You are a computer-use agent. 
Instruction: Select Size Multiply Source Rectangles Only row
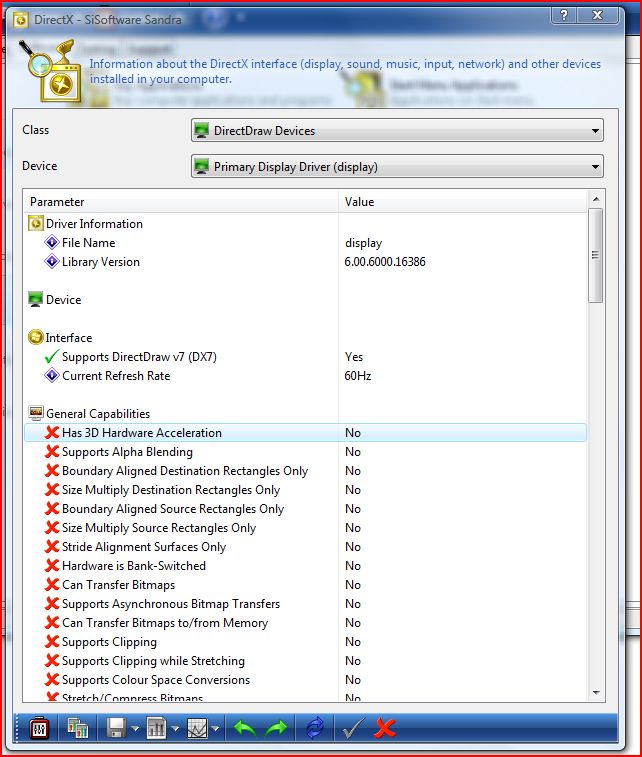click(306, 528)
